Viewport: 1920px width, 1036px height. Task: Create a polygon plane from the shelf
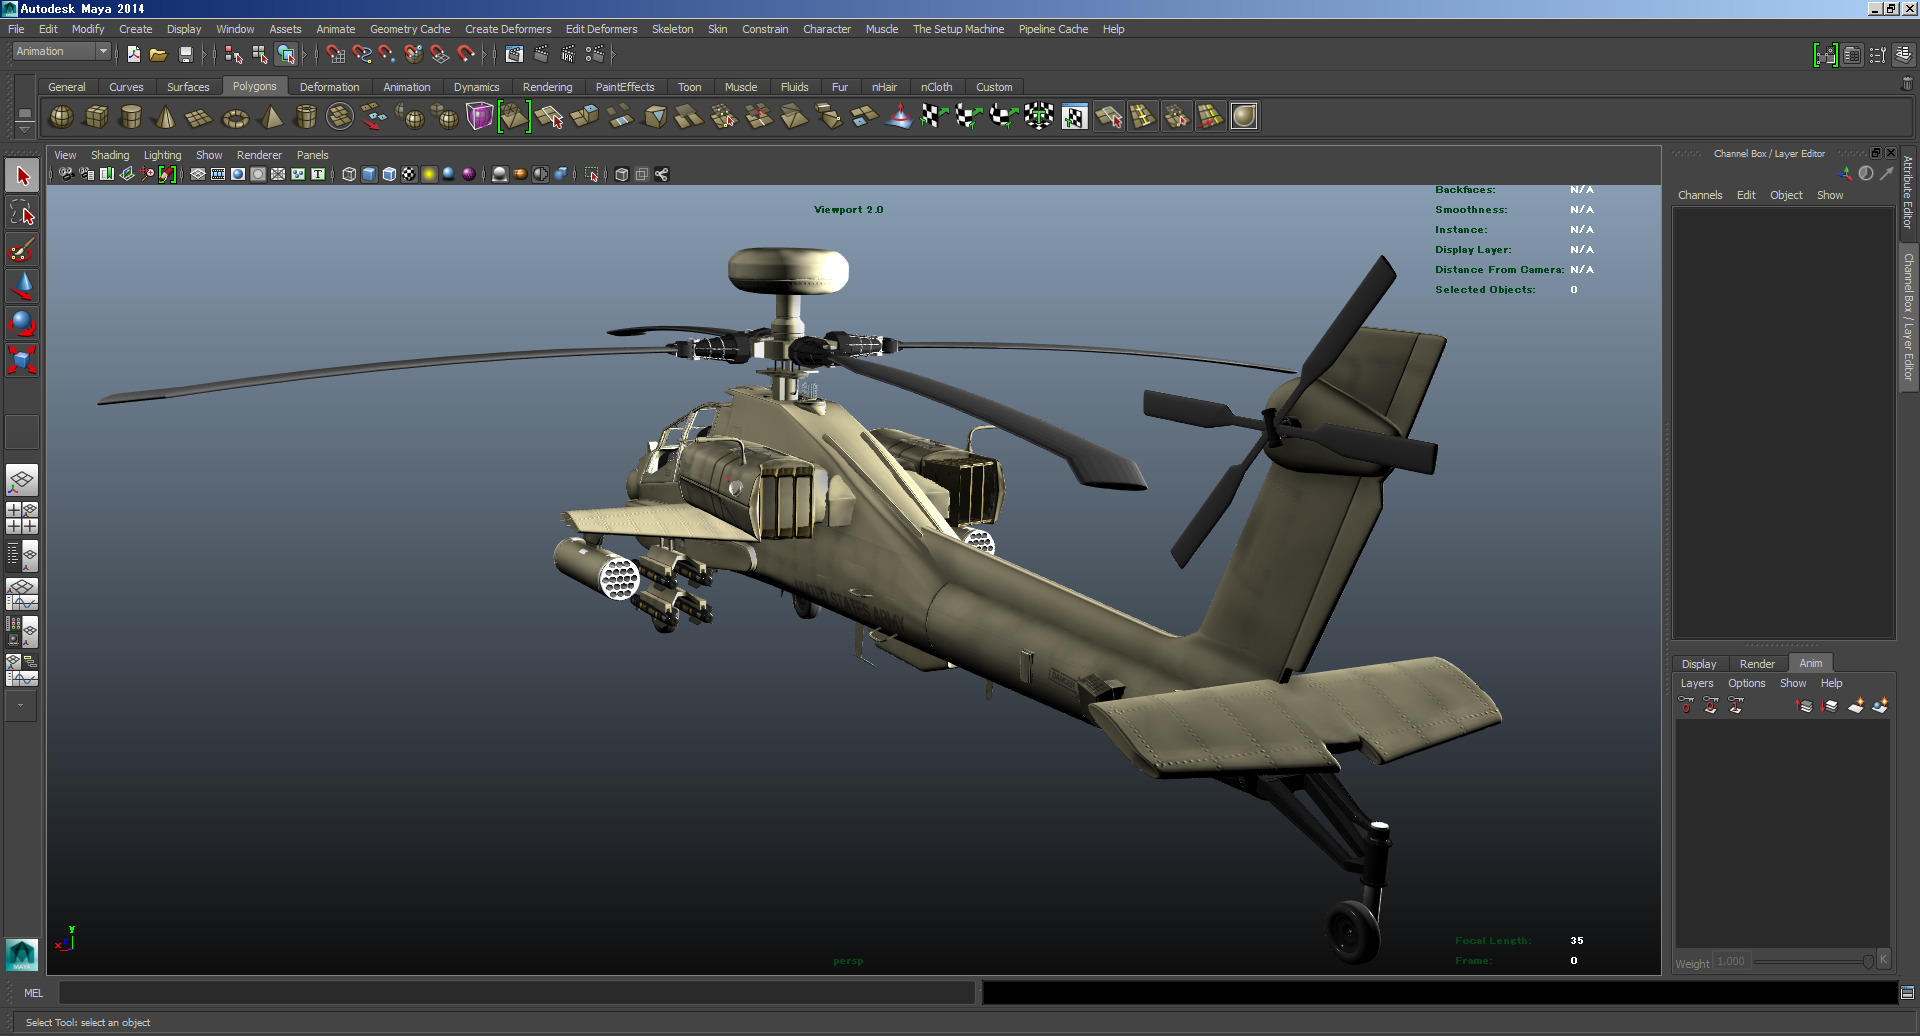point(199,117)
